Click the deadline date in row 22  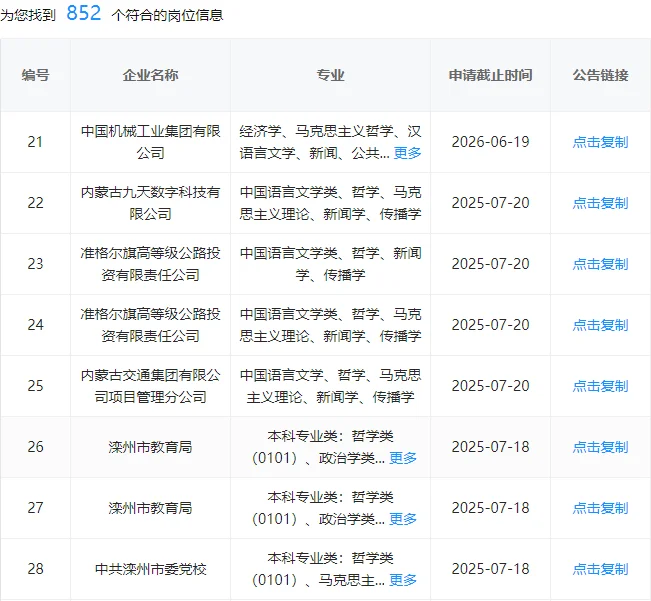point(490,203)
